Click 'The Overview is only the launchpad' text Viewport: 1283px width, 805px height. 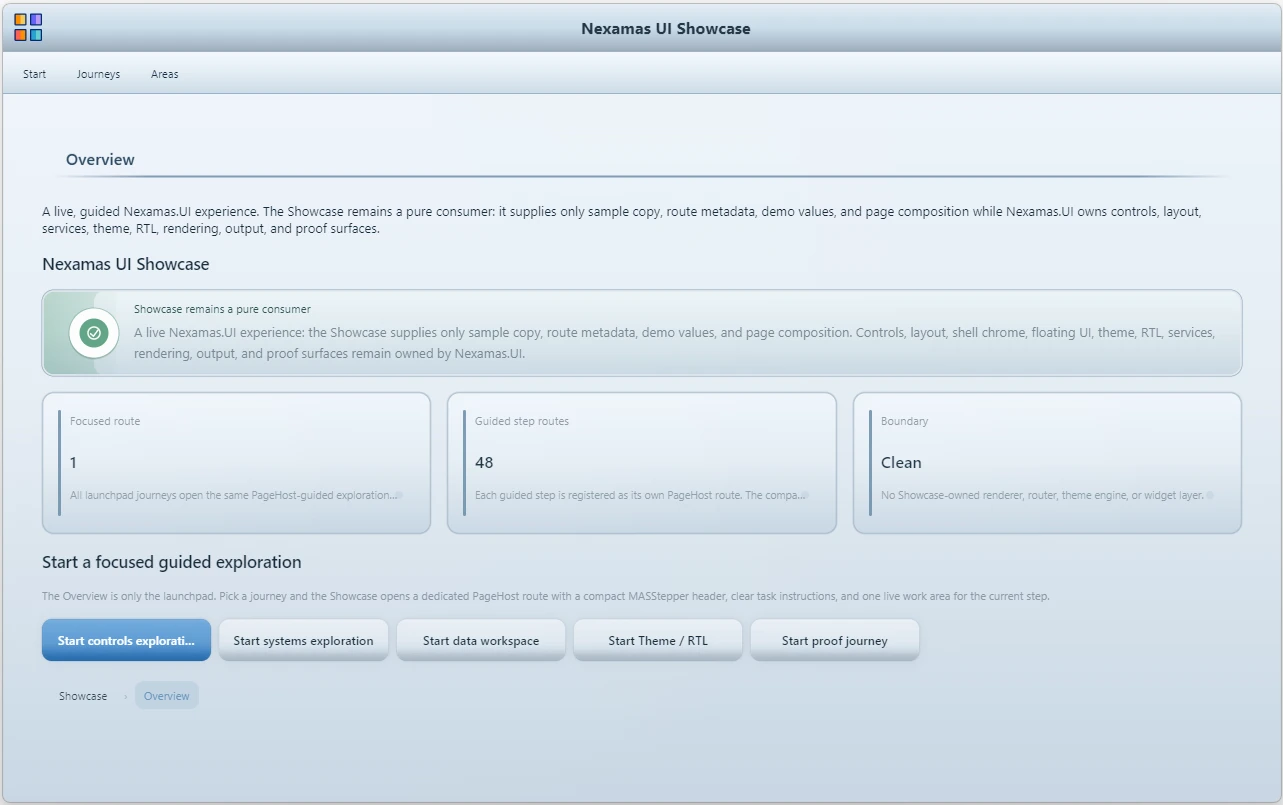[546, 596]
